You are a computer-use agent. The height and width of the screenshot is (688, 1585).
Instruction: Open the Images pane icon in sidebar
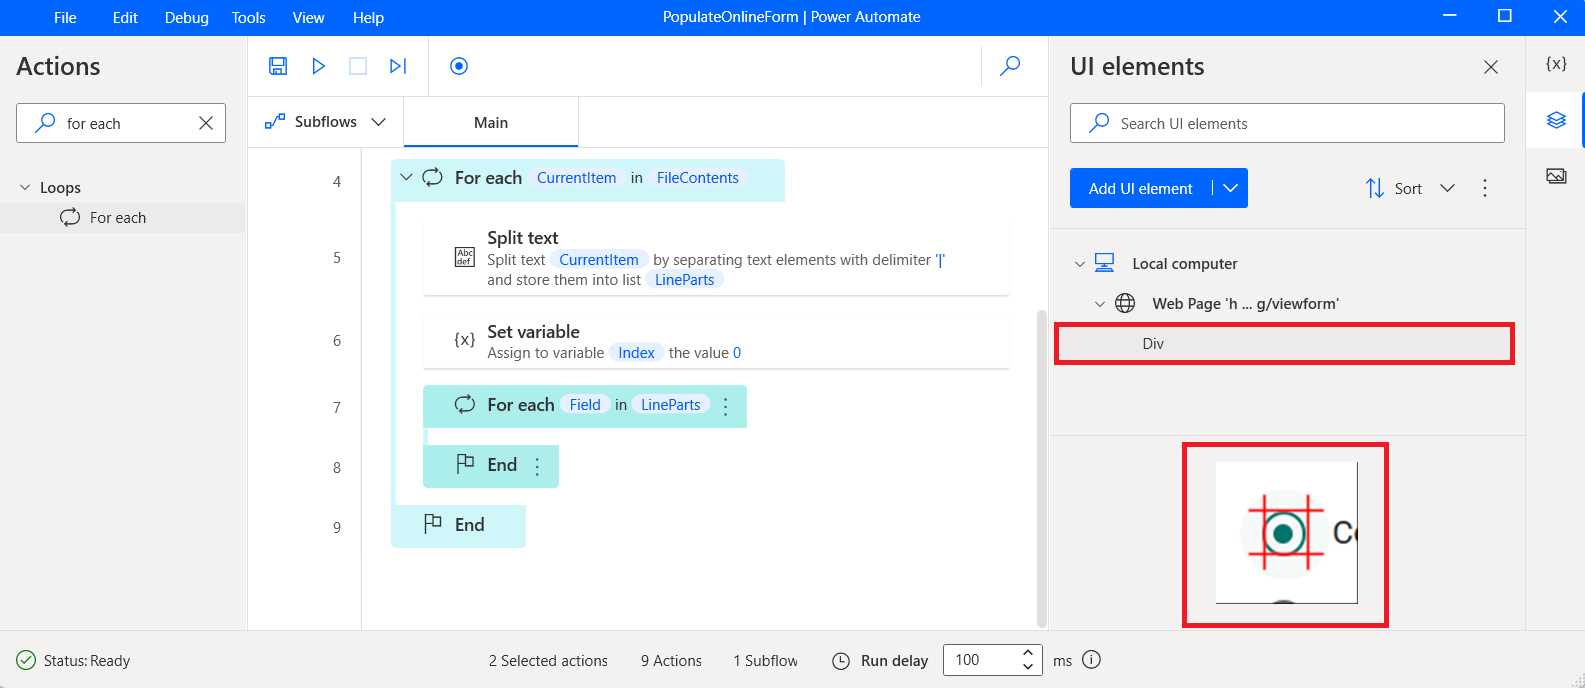pyautogui.click(x=1556, y=176)
